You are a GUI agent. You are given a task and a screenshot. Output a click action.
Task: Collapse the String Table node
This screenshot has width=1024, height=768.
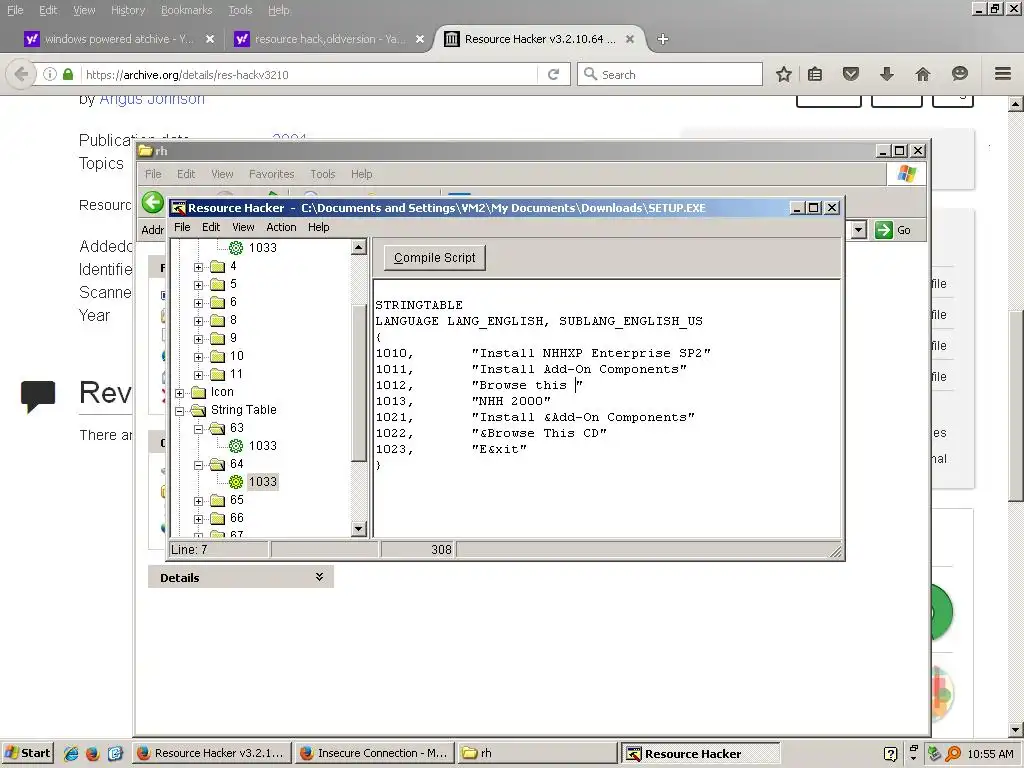pos(180,411)
